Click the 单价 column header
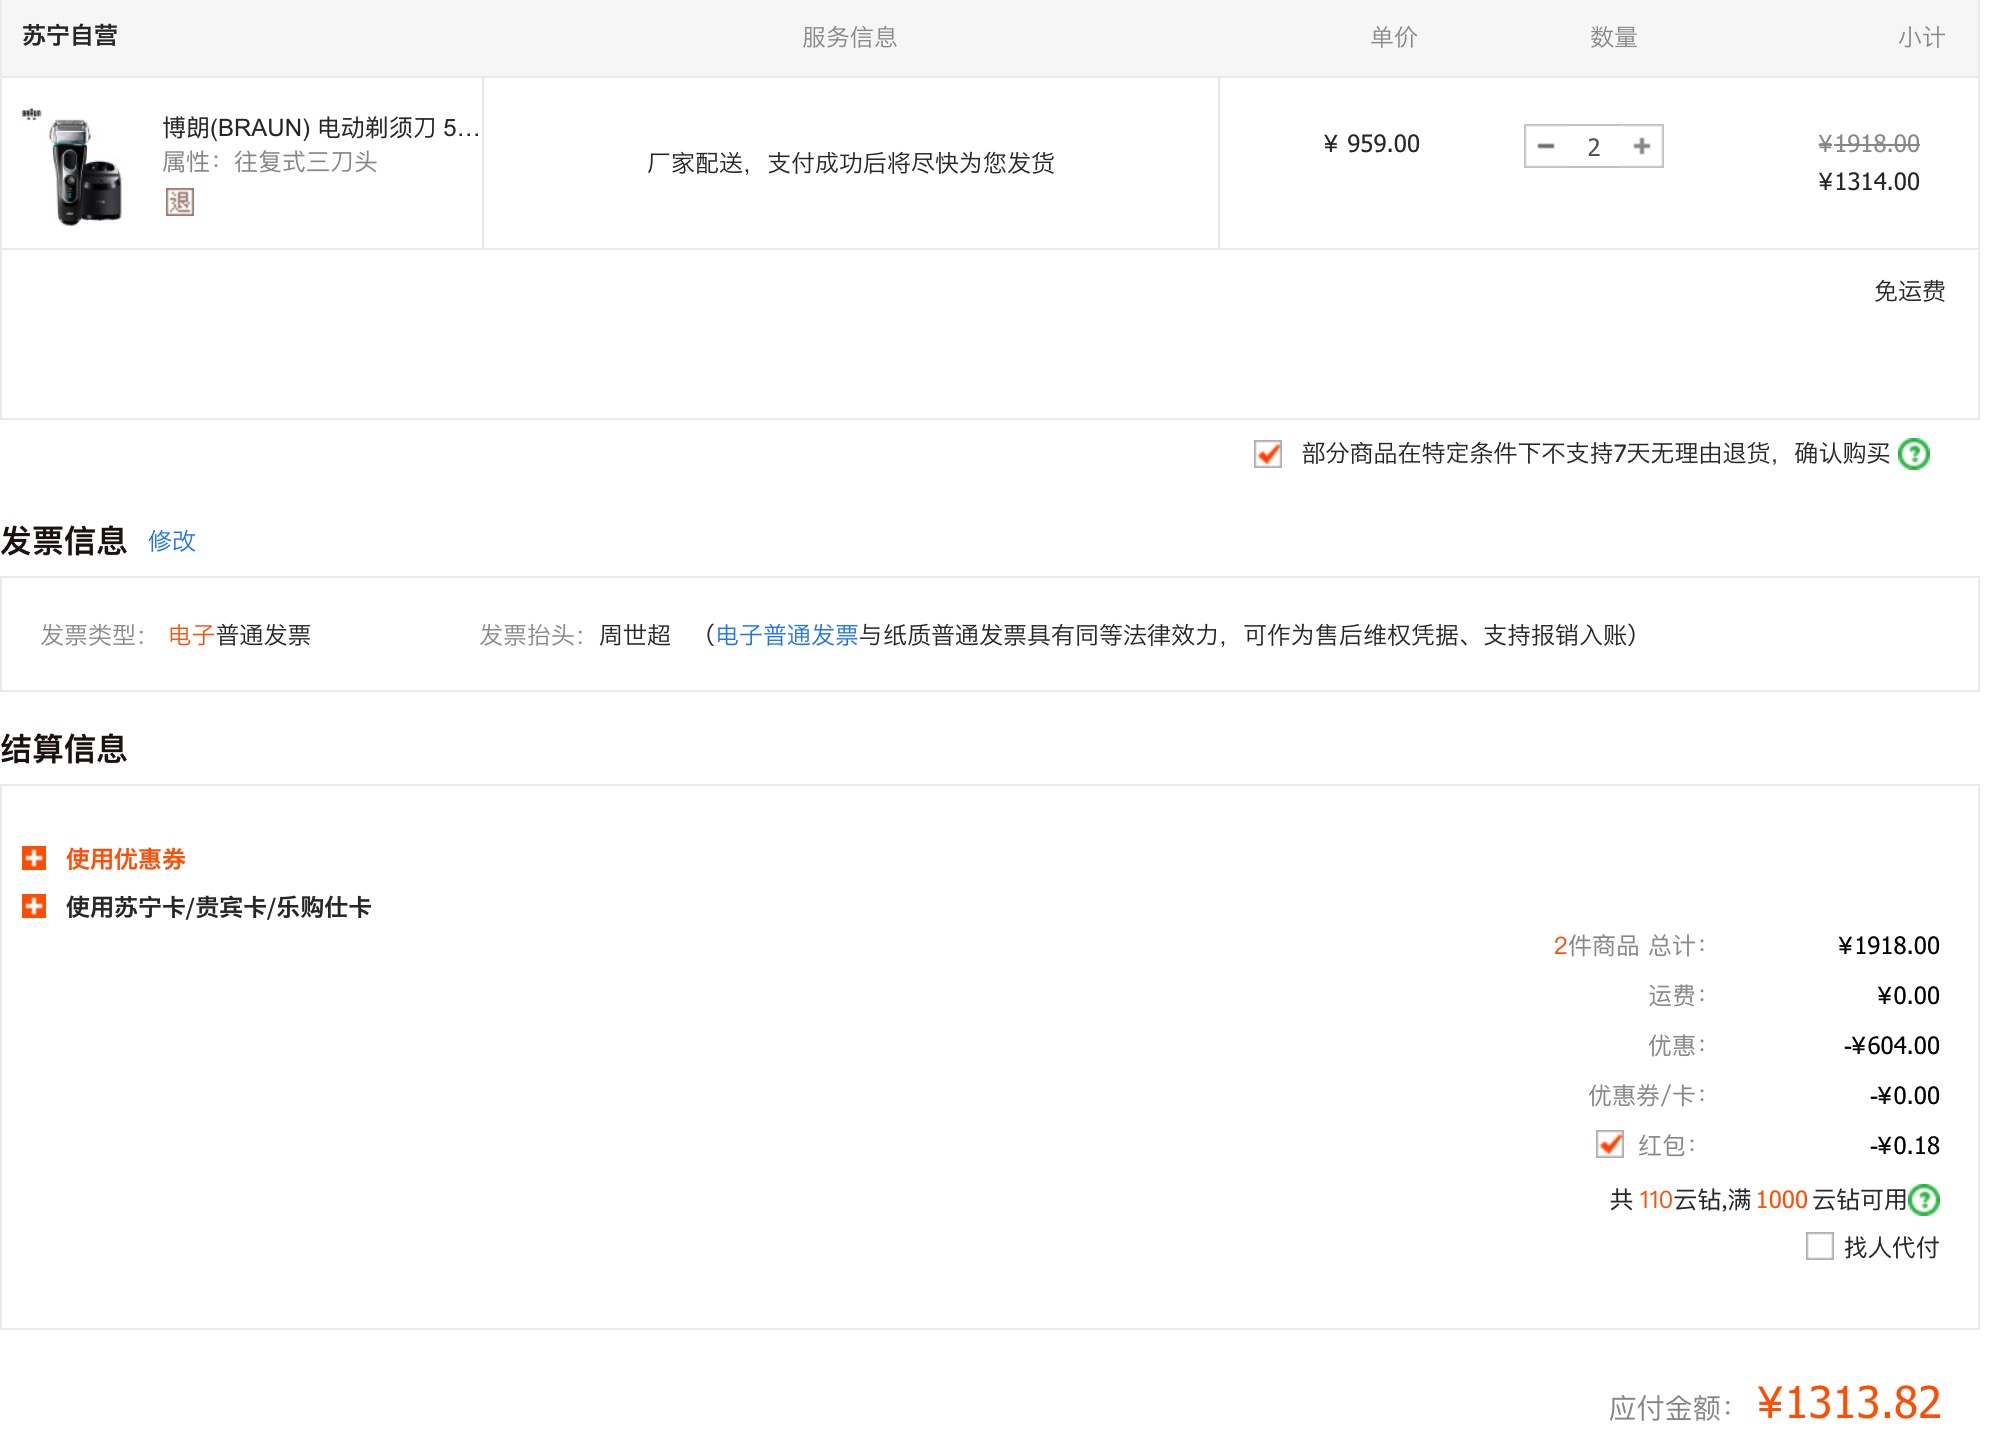 pos(1394,37)
